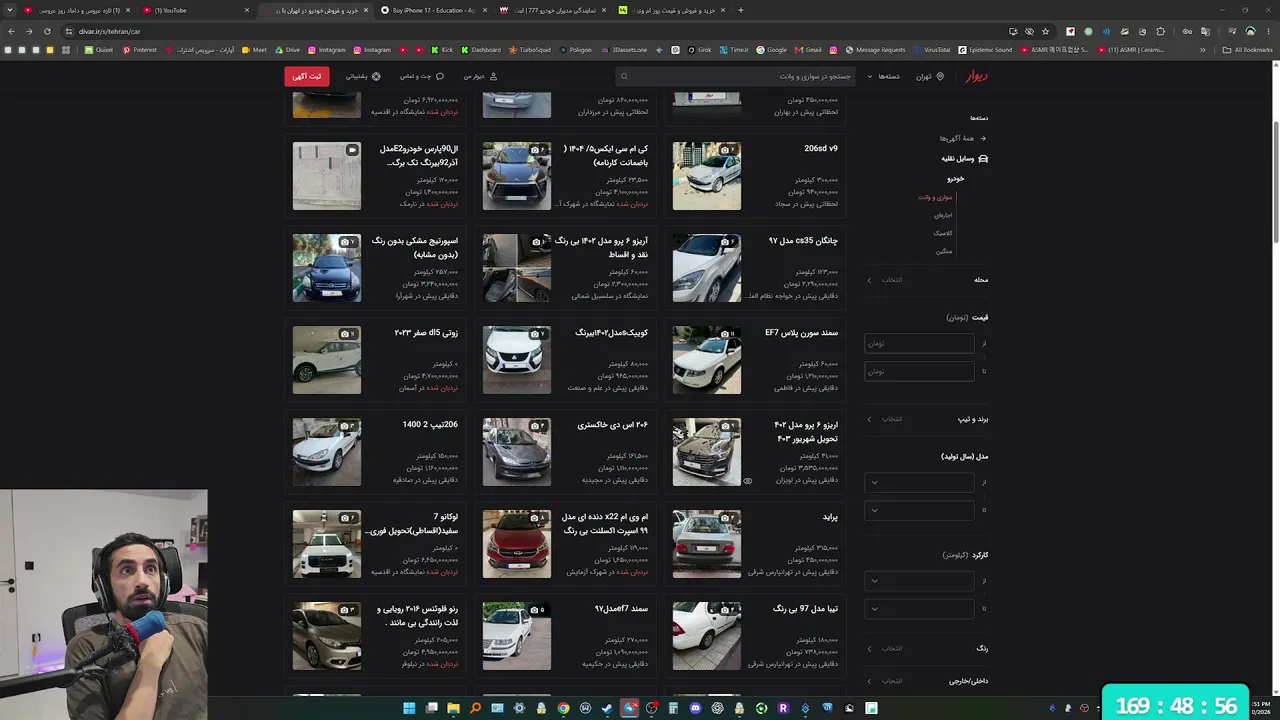
Task: Reload the current page
Action: tap(49, 31)
